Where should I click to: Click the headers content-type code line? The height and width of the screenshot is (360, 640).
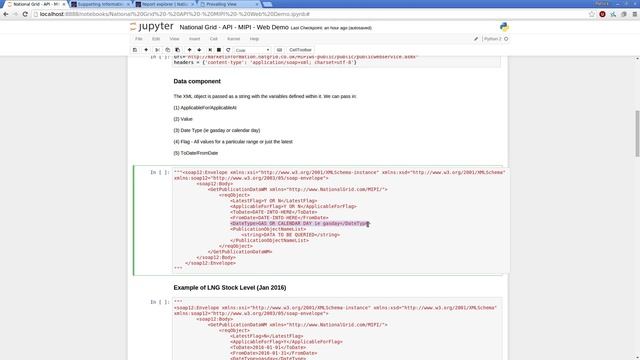click(265, 62)
